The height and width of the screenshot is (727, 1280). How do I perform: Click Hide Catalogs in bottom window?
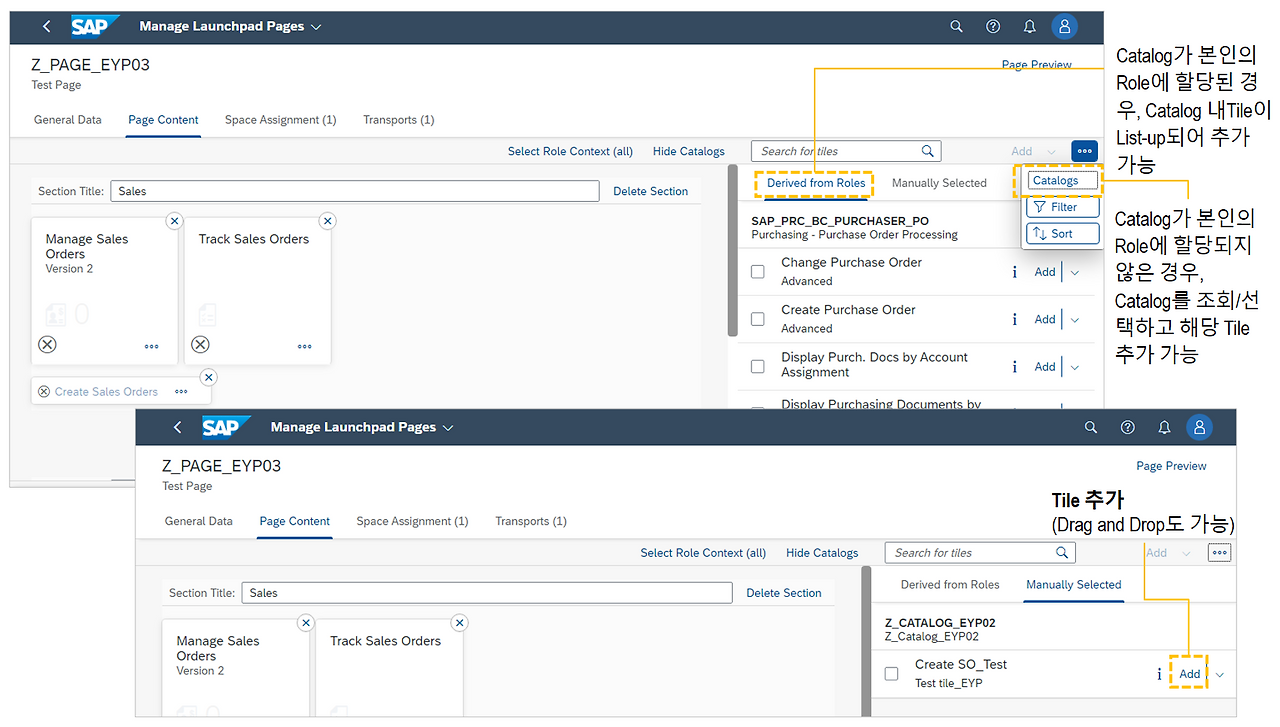[x=822, y=552]
